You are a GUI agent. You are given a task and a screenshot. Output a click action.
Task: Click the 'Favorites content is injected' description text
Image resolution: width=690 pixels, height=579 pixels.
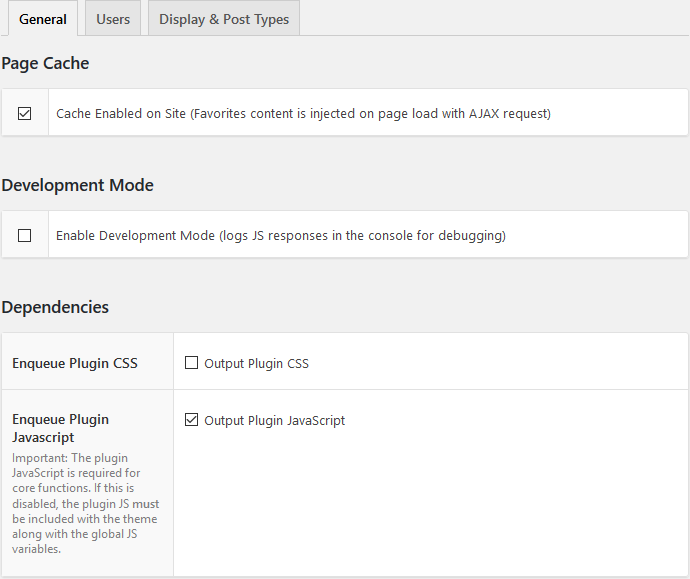tap(370, 114)
